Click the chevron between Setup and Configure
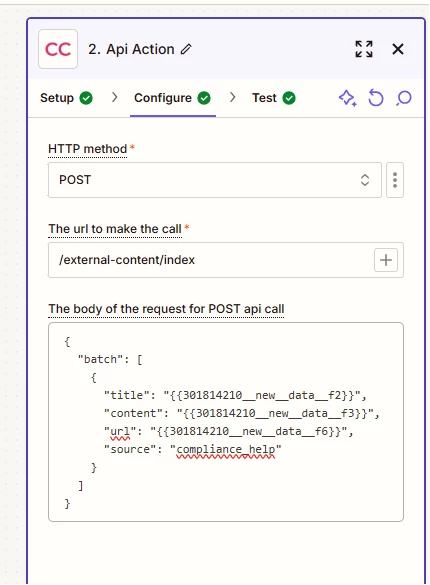The height and width of the screenshot is (585, 430). 114,98
